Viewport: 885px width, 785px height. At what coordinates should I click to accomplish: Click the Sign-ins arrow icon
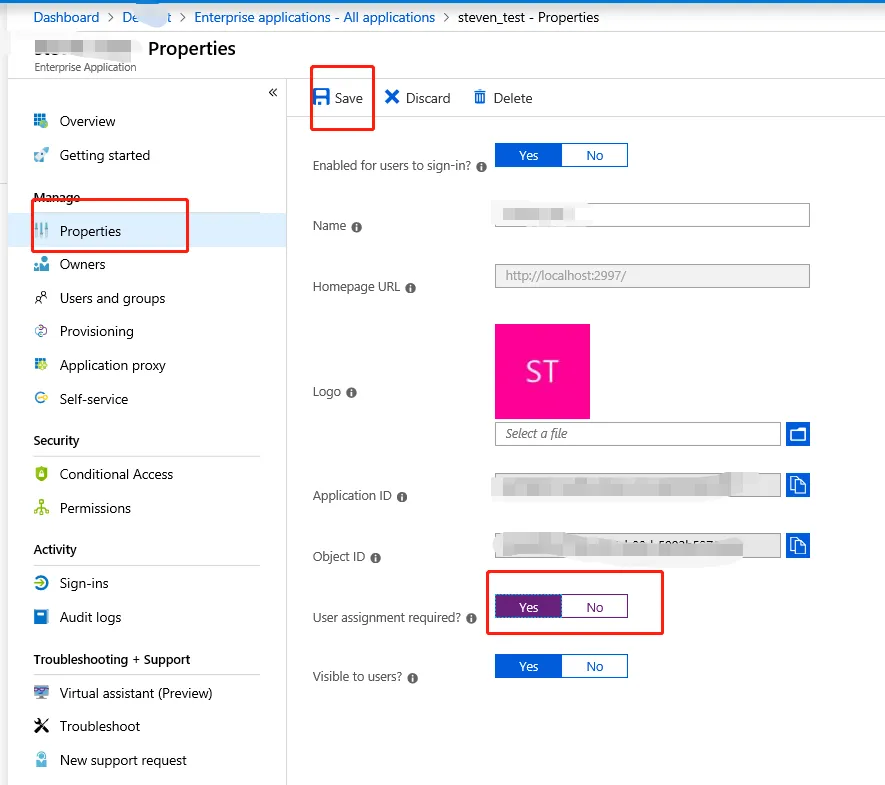(x=41, y=582)
